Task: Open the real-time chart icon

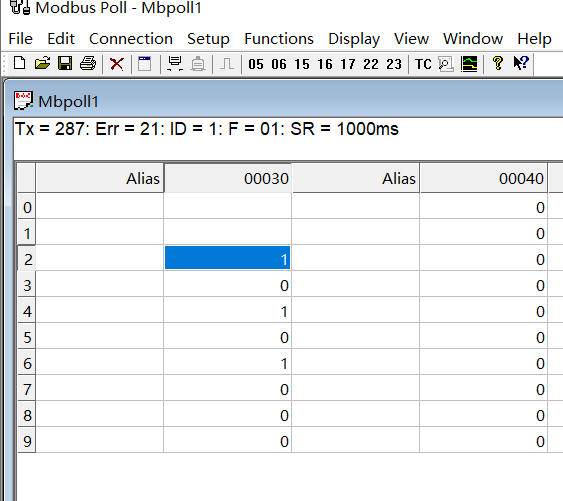Action: (469, 64)
